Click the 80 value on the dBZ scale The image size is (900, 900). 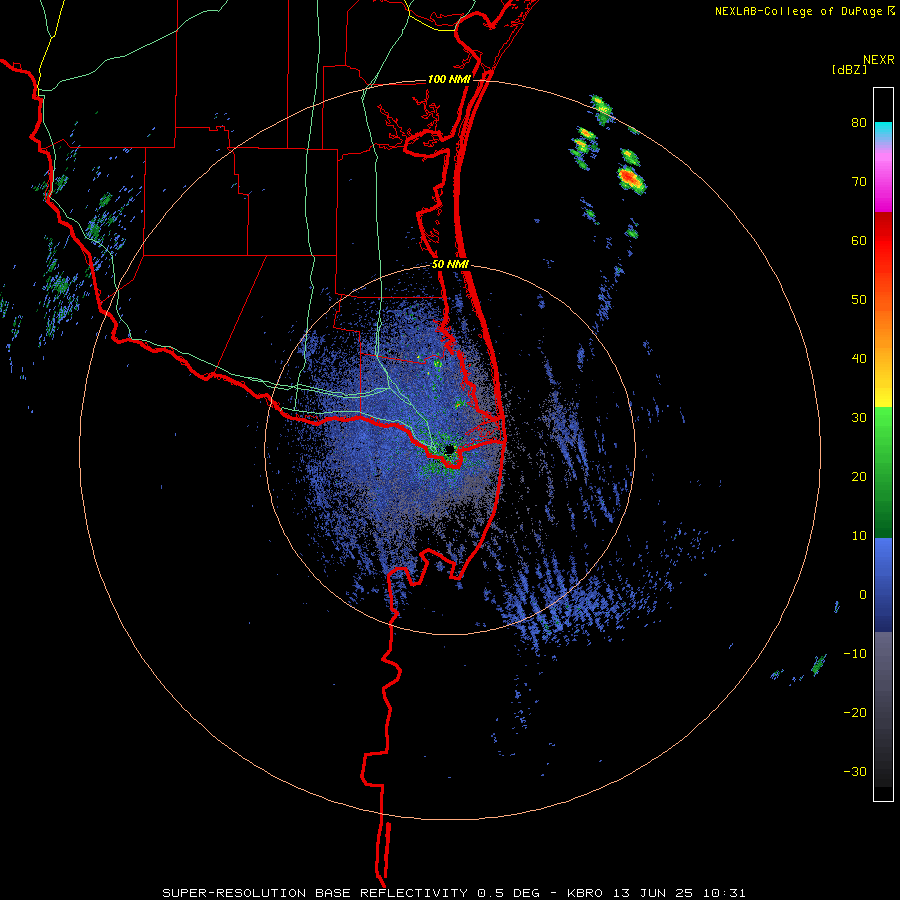point(859,123)
